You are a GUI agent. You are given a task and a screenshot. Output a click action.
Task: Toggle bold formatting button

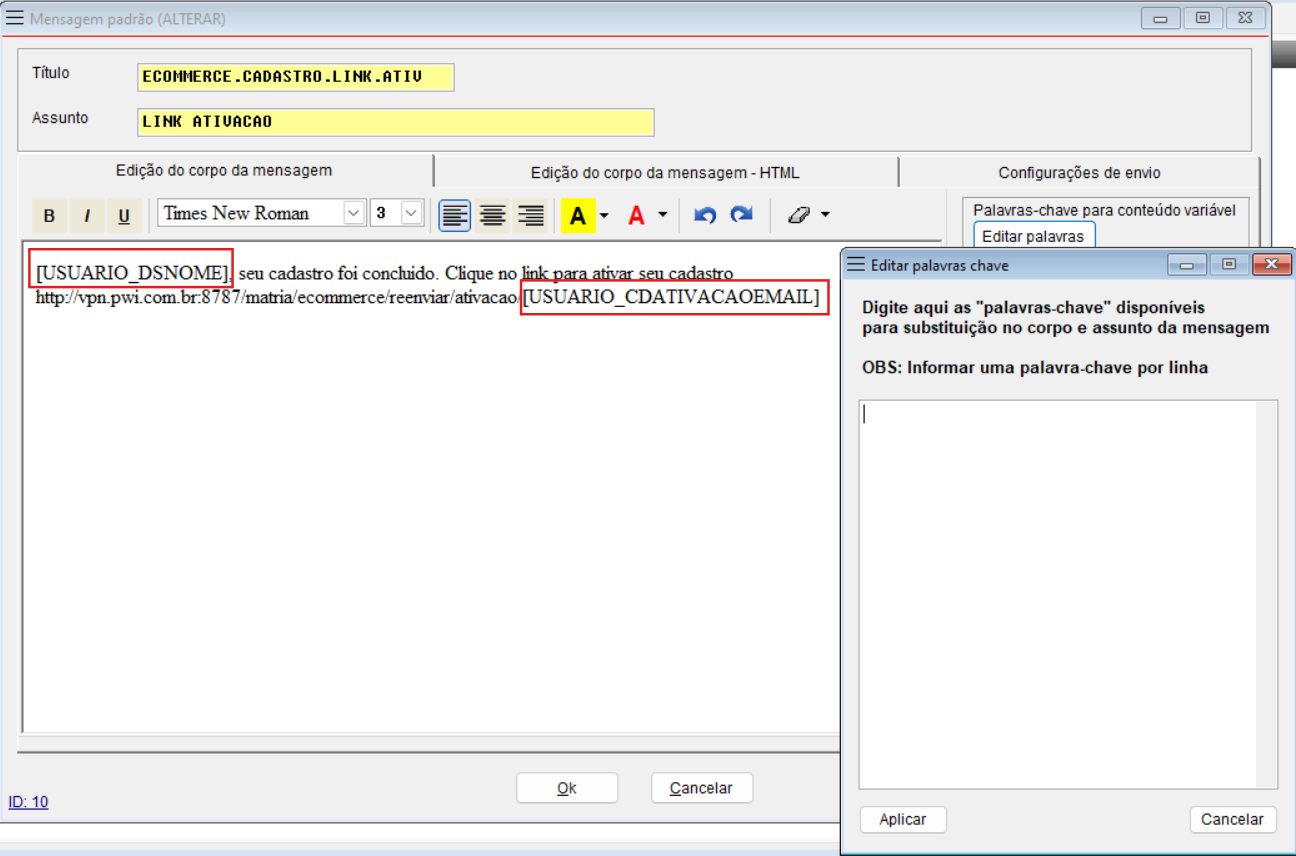click(49, 215)
